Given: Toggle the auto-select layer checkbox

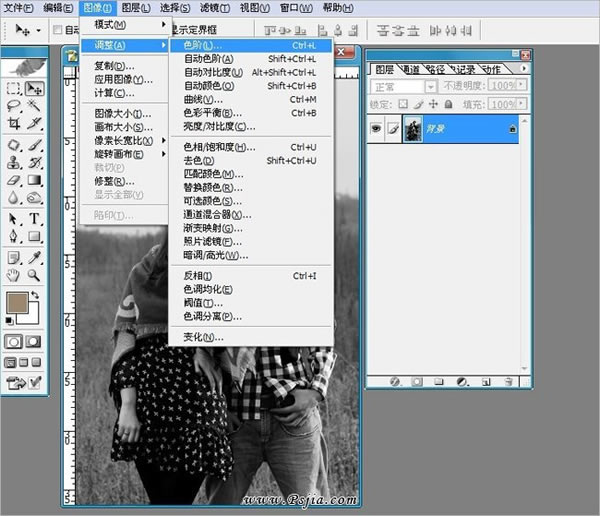Looking at the screenshot, I should 57,29.
